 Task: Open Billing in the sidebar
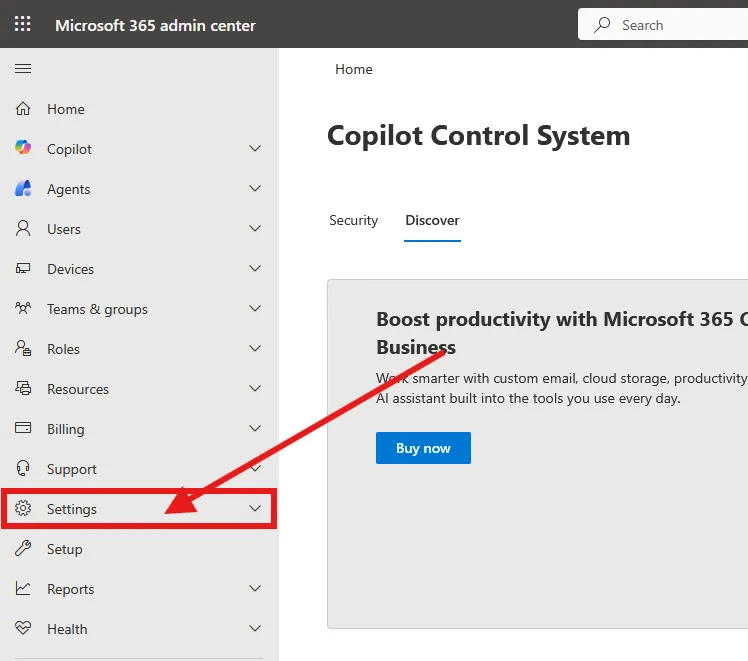66,429
